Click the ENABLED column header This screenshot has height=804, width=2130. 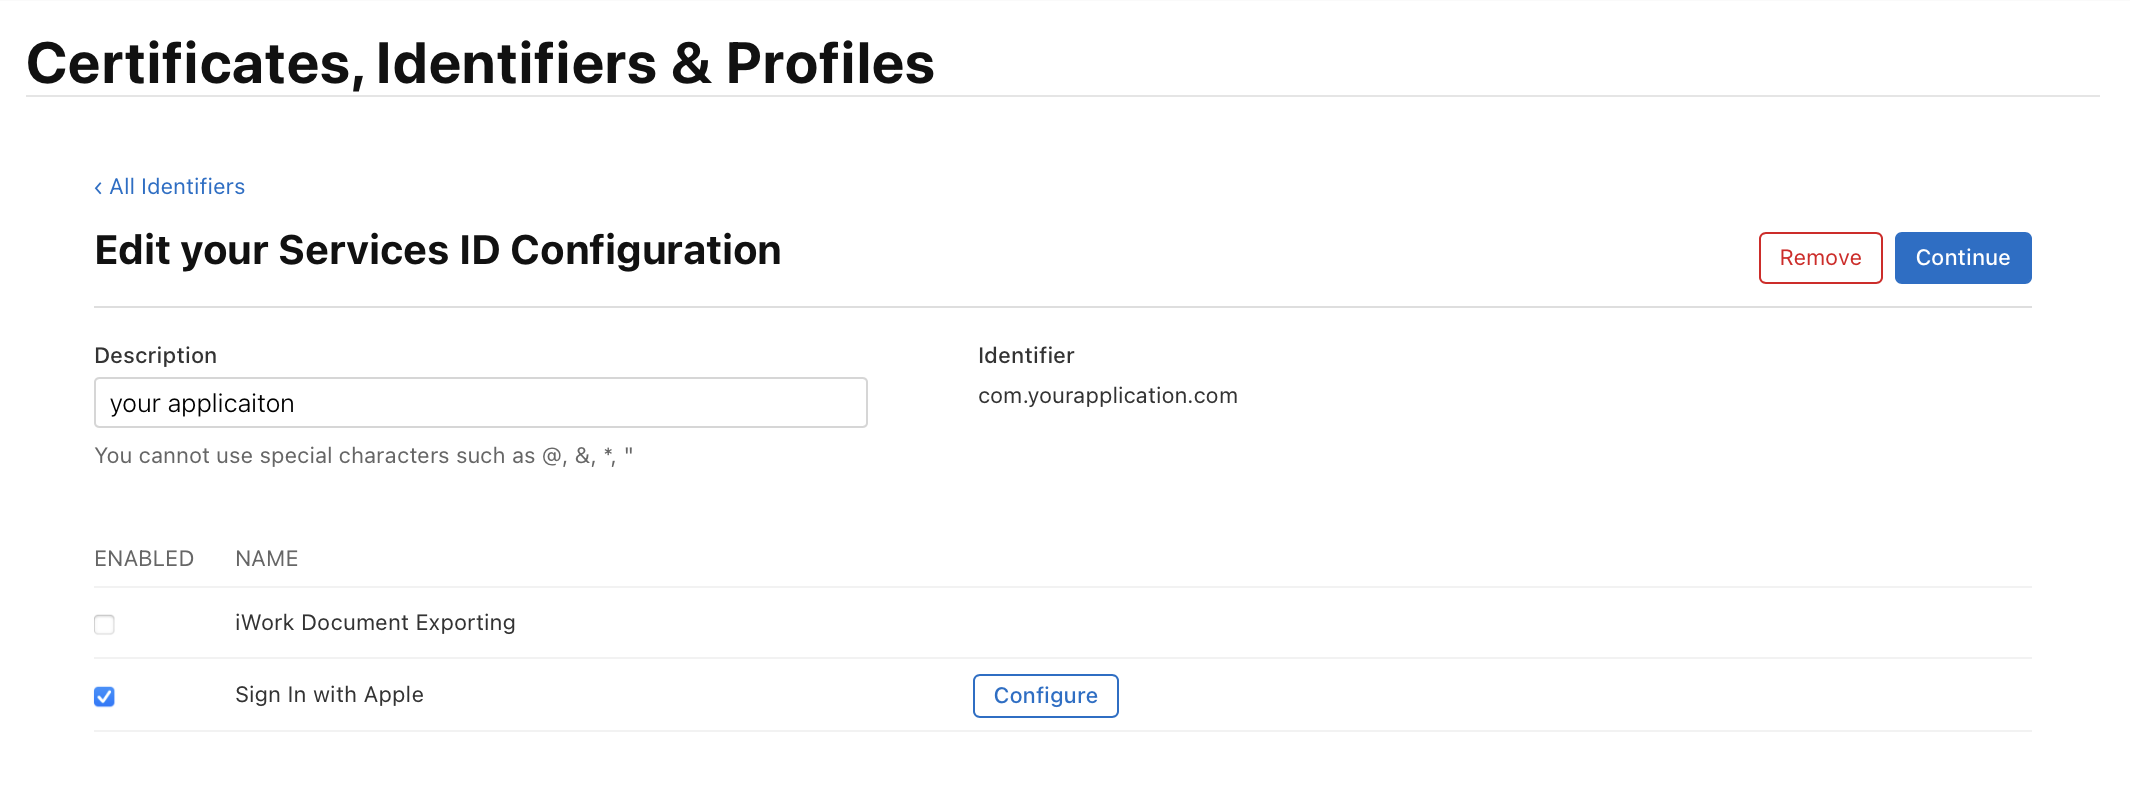point(144,559)
